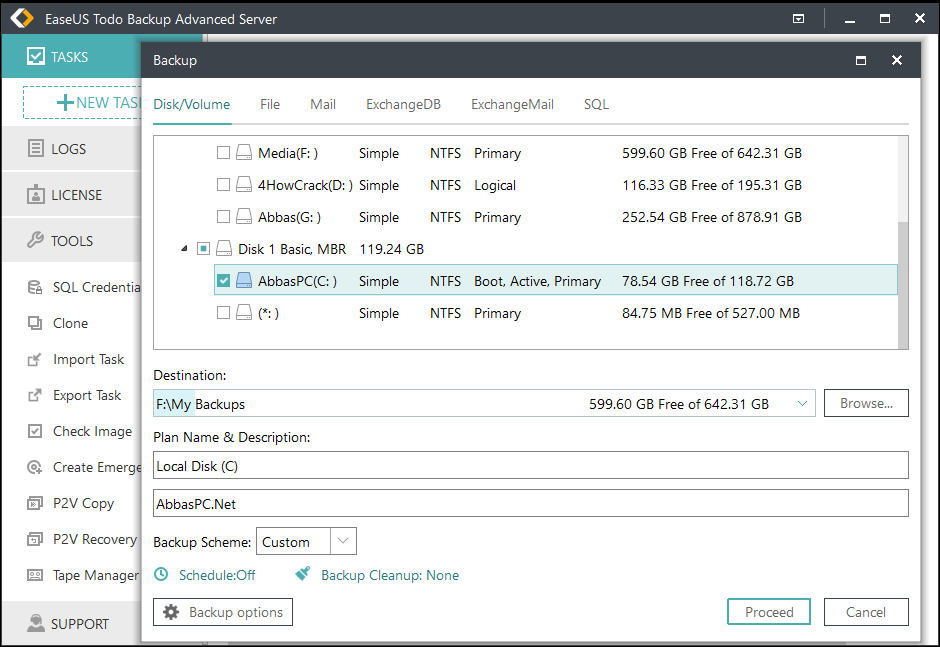The height and width of the screenshot is (647, 940).
Task: Switch to the File tab
Action: click(x=270, y=104)
